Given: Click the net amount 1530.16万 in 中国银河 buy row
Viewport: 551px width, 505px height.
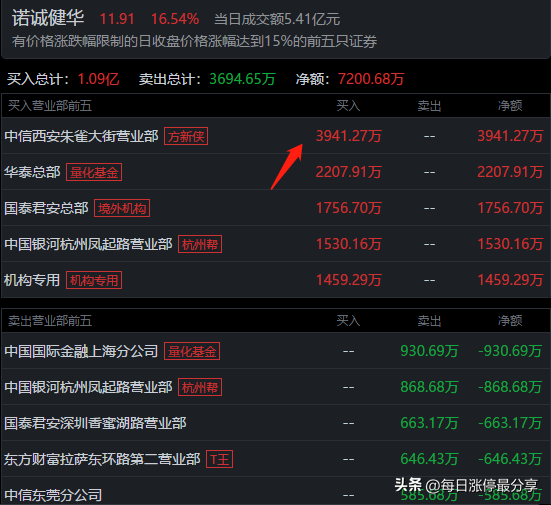Looking at the screenshot, I should pos(510,244).
